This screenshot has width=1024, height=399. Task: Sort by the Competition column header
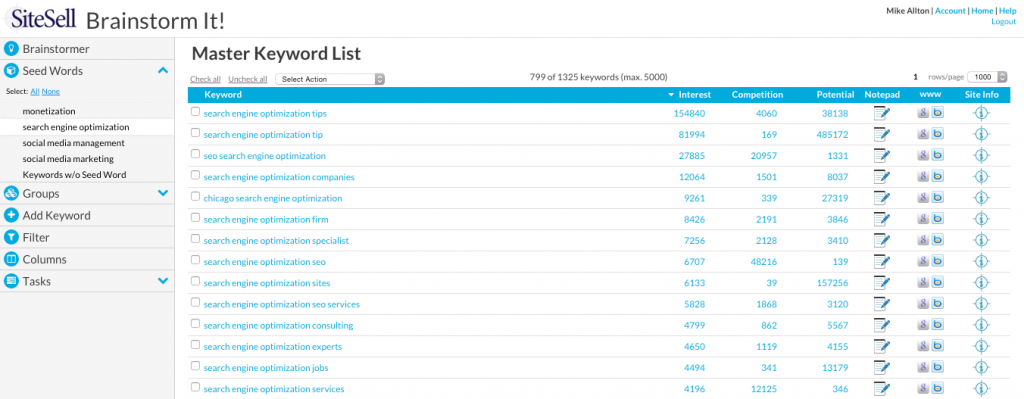click(x=757, y=95)
